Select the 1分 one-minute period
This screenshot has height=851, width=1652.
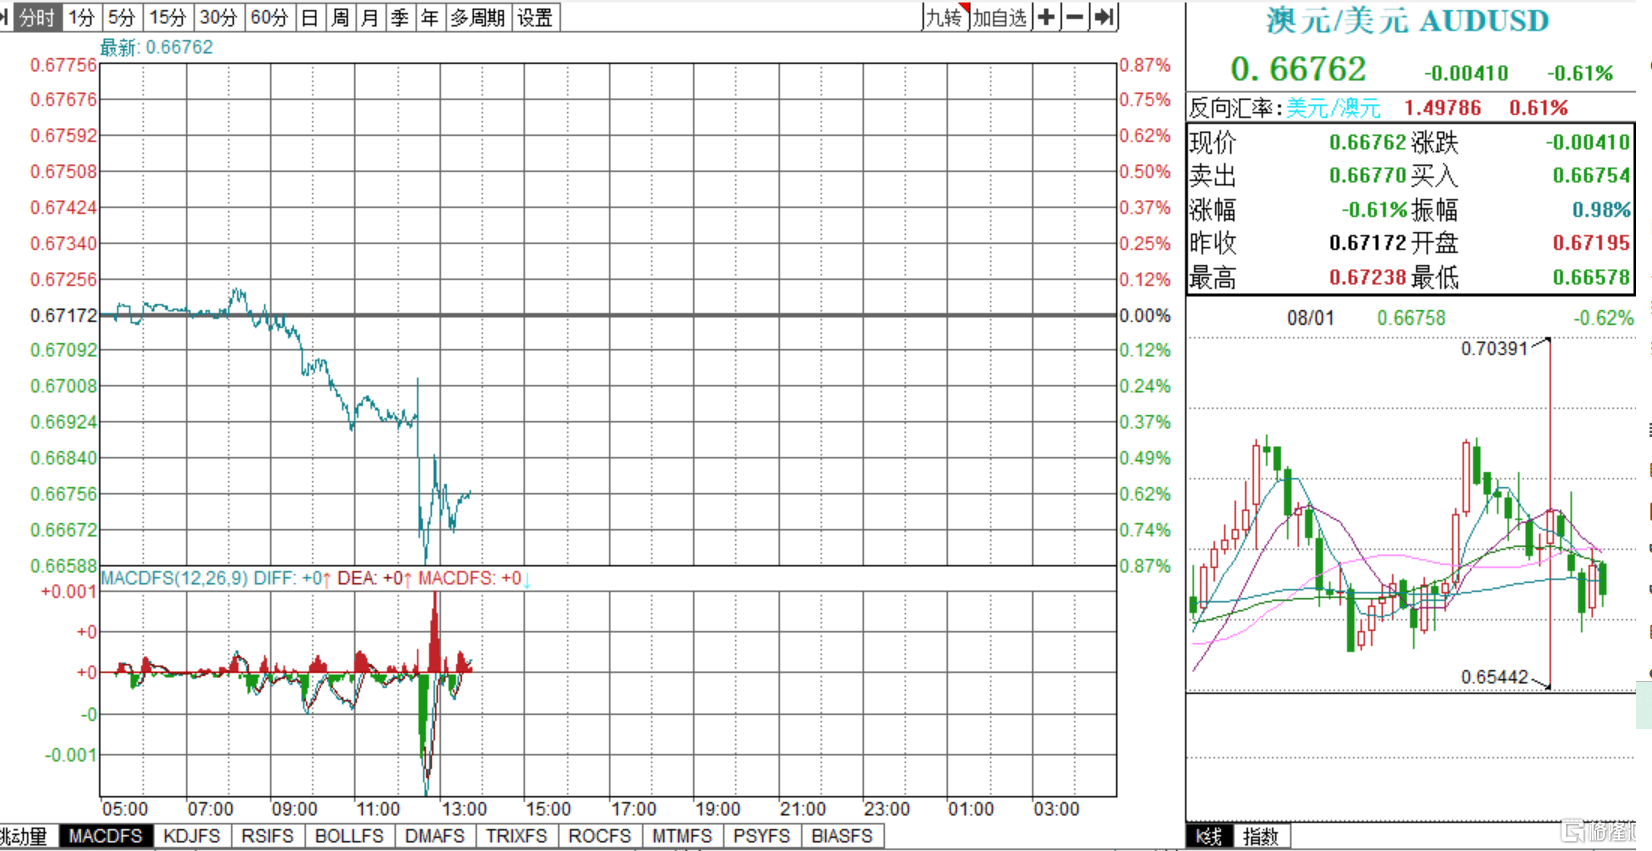tap(82, 17)
